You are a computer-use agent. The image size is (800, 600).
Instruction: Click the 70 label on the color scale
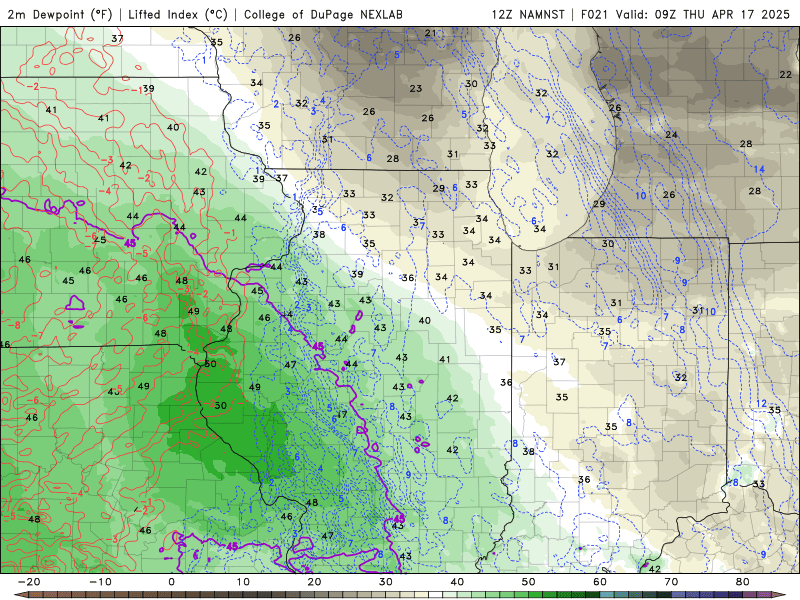pyautogui.click(x=671, y=582)
